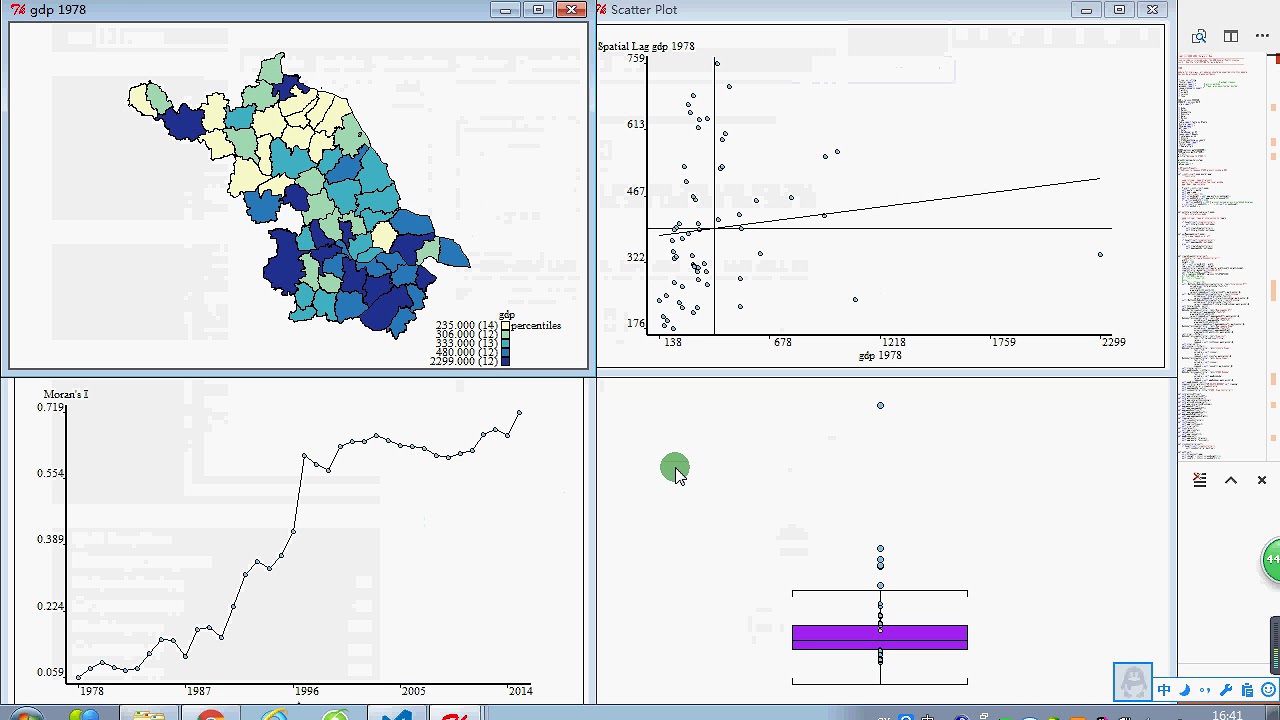Image resolution: width=1280 pixels, height=720 pixels.
Task: Click the 2014 x-axis tick label
Action: point(520,691)
